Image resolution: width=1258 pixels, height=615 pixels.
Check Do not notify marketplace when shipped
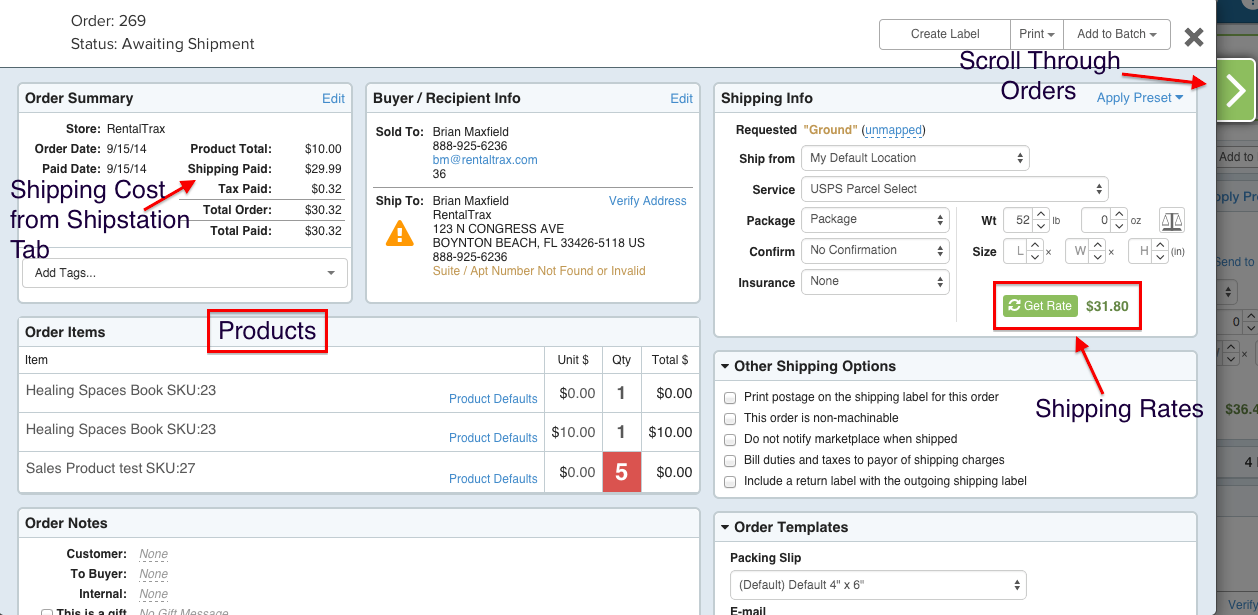[730, 440]
